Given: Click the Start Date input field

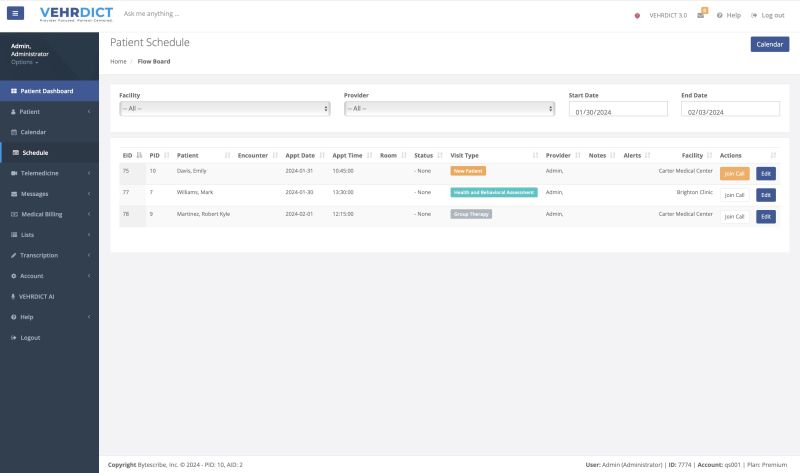Looking at the screenshot, I should coord(618,112).
